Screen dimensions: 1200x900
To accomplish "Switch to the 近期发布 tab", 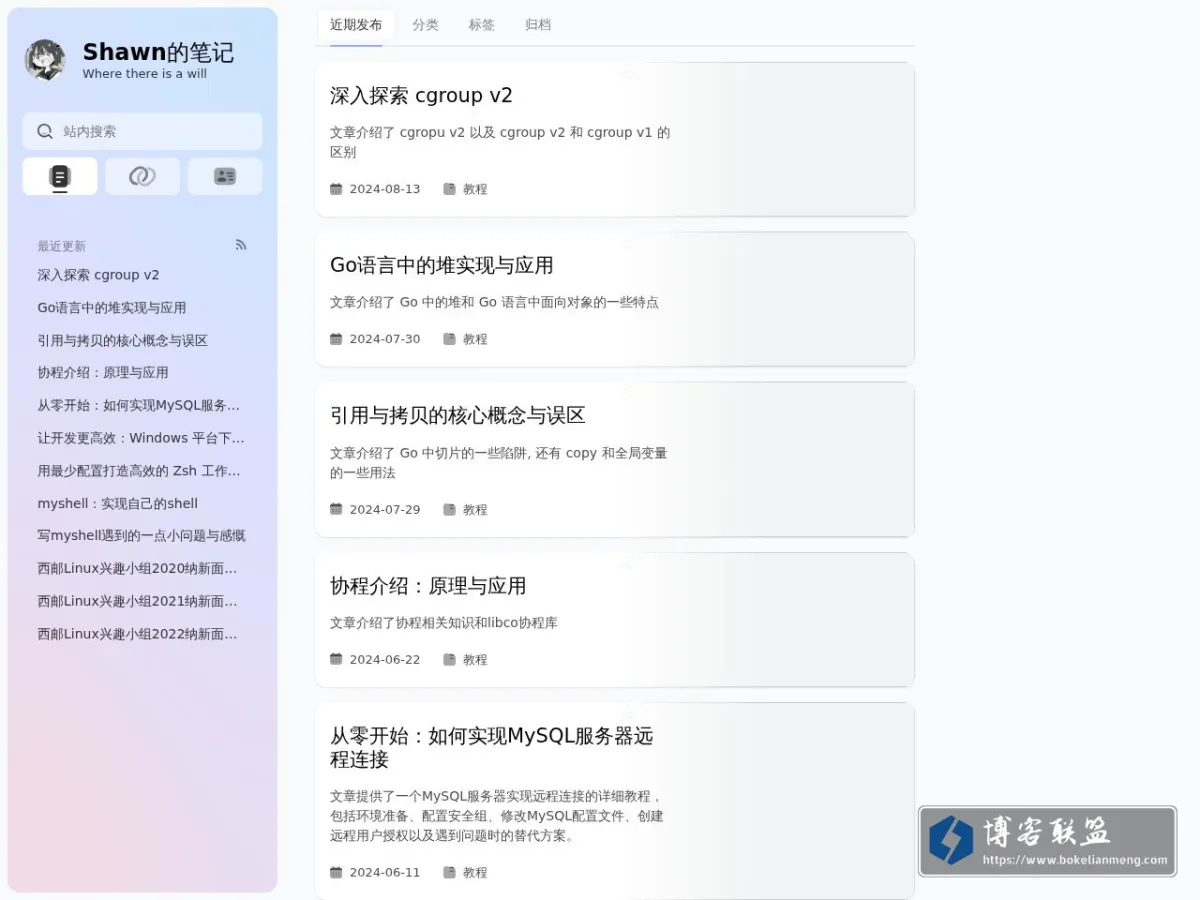I will [356, 25].
